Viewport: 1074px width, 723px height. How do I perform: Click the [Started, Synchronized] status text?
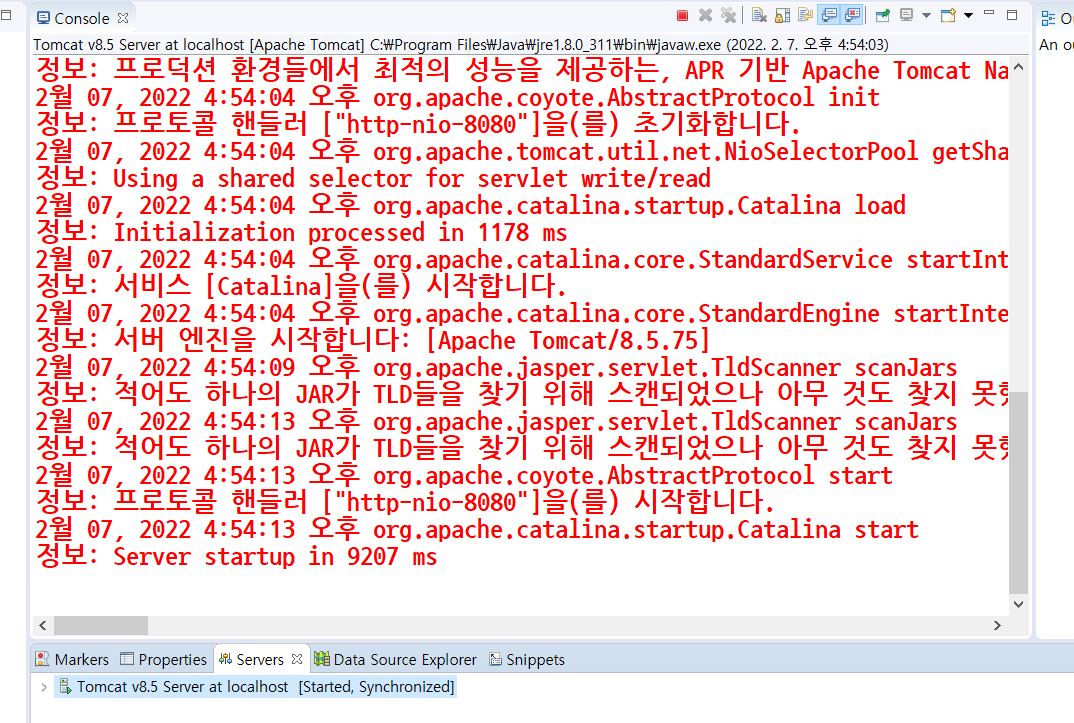[376, 687]
